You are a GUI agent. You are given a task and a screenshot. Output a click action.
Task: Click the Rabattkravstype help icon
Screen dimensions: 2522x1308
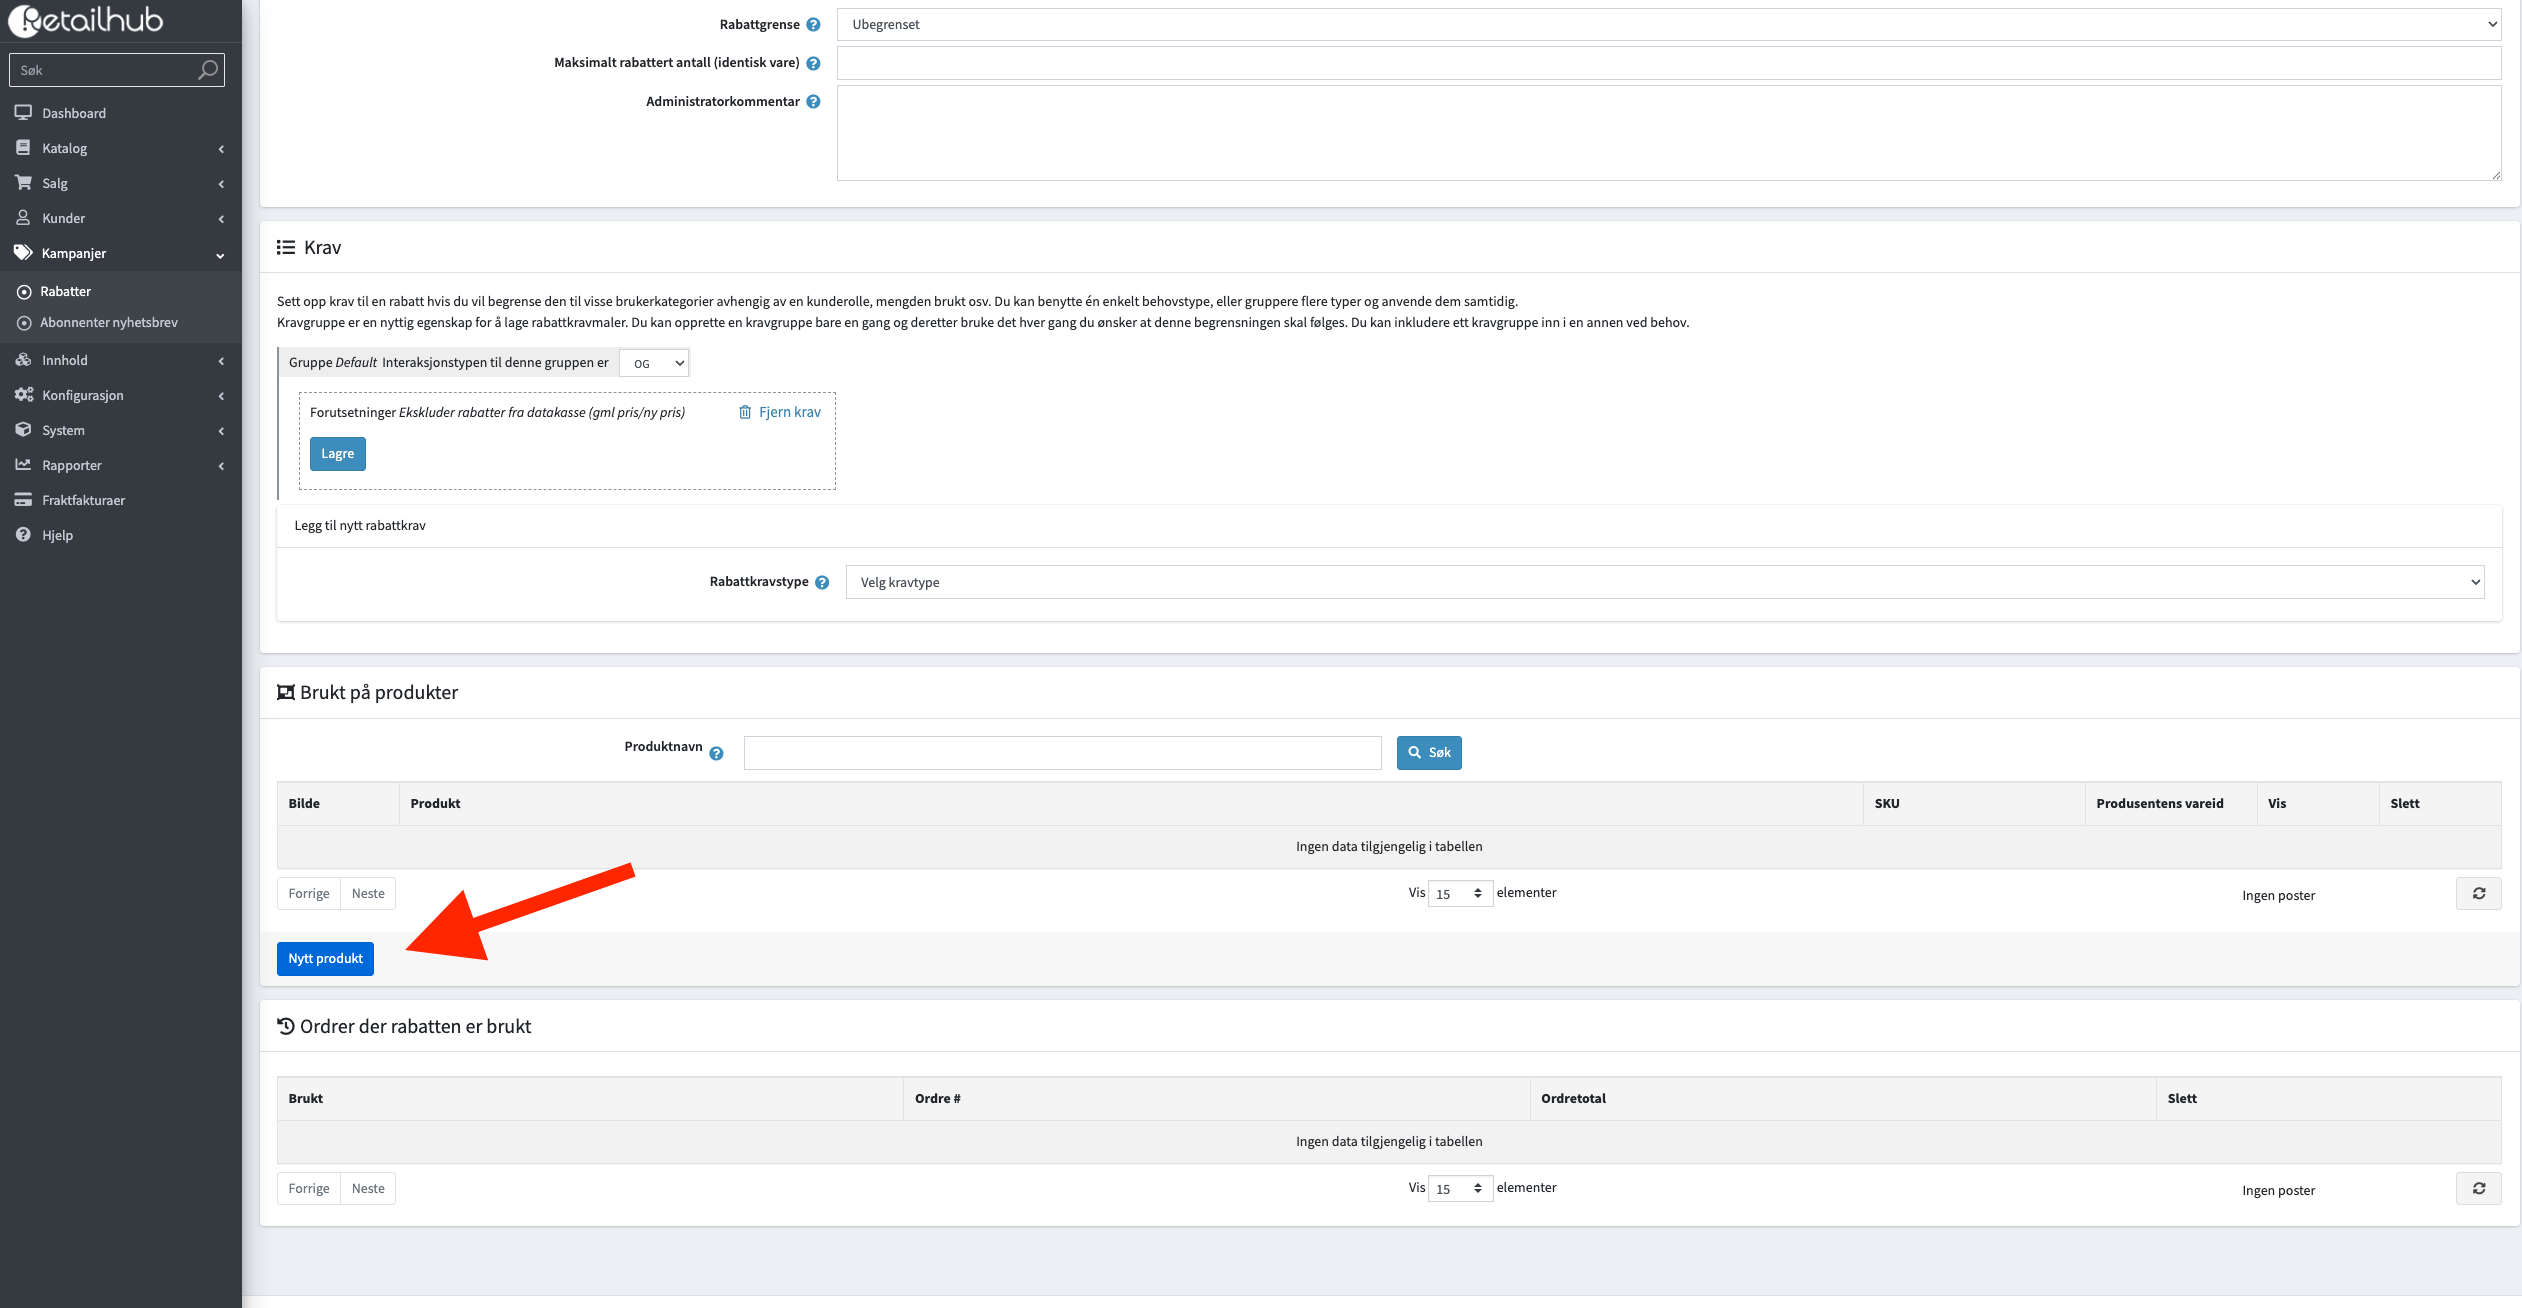click(x=822, y=582)
